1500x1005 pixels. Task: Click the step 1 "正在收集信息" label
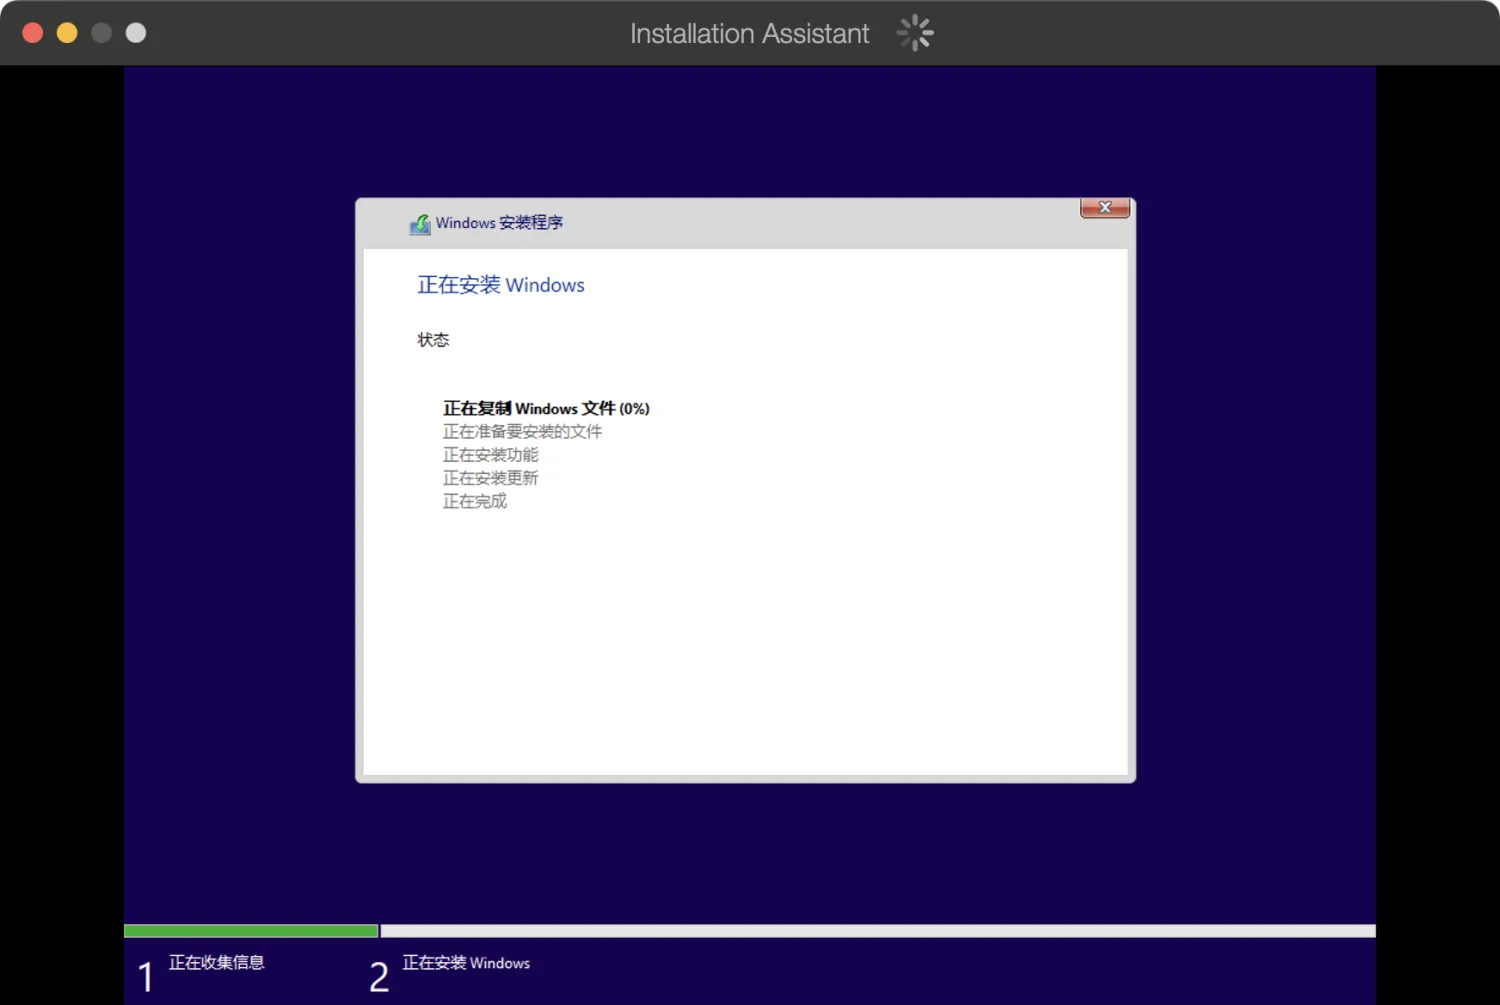point(216,962)
